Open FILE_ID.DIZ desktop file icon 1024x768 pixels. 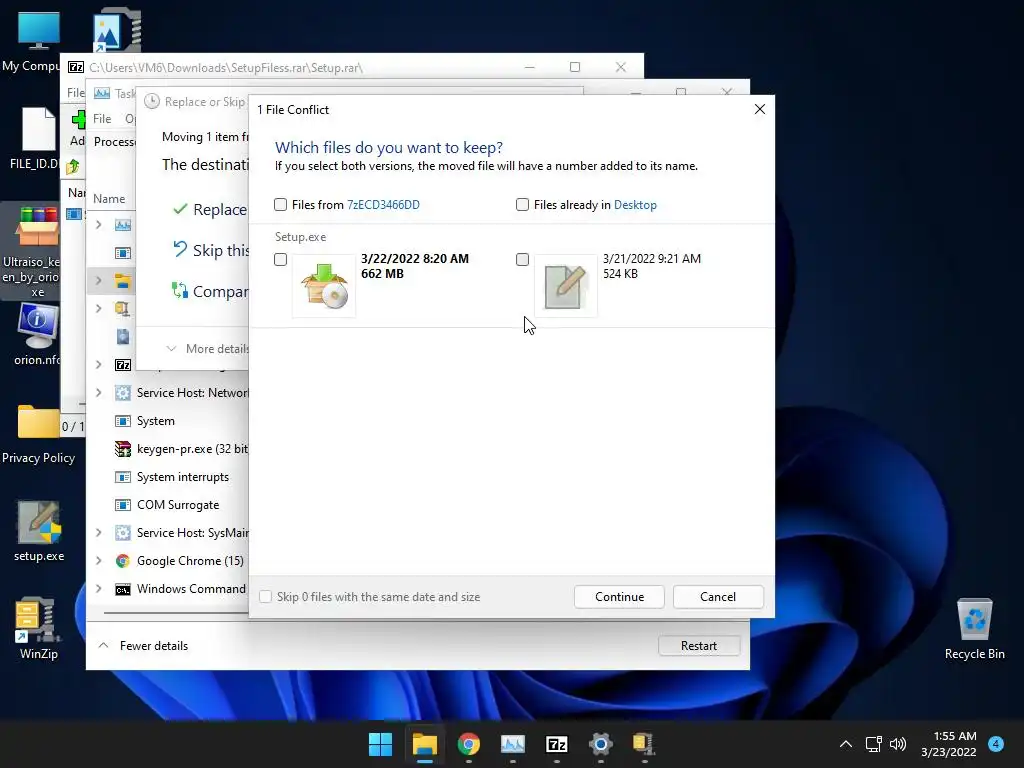pos(39,129)
